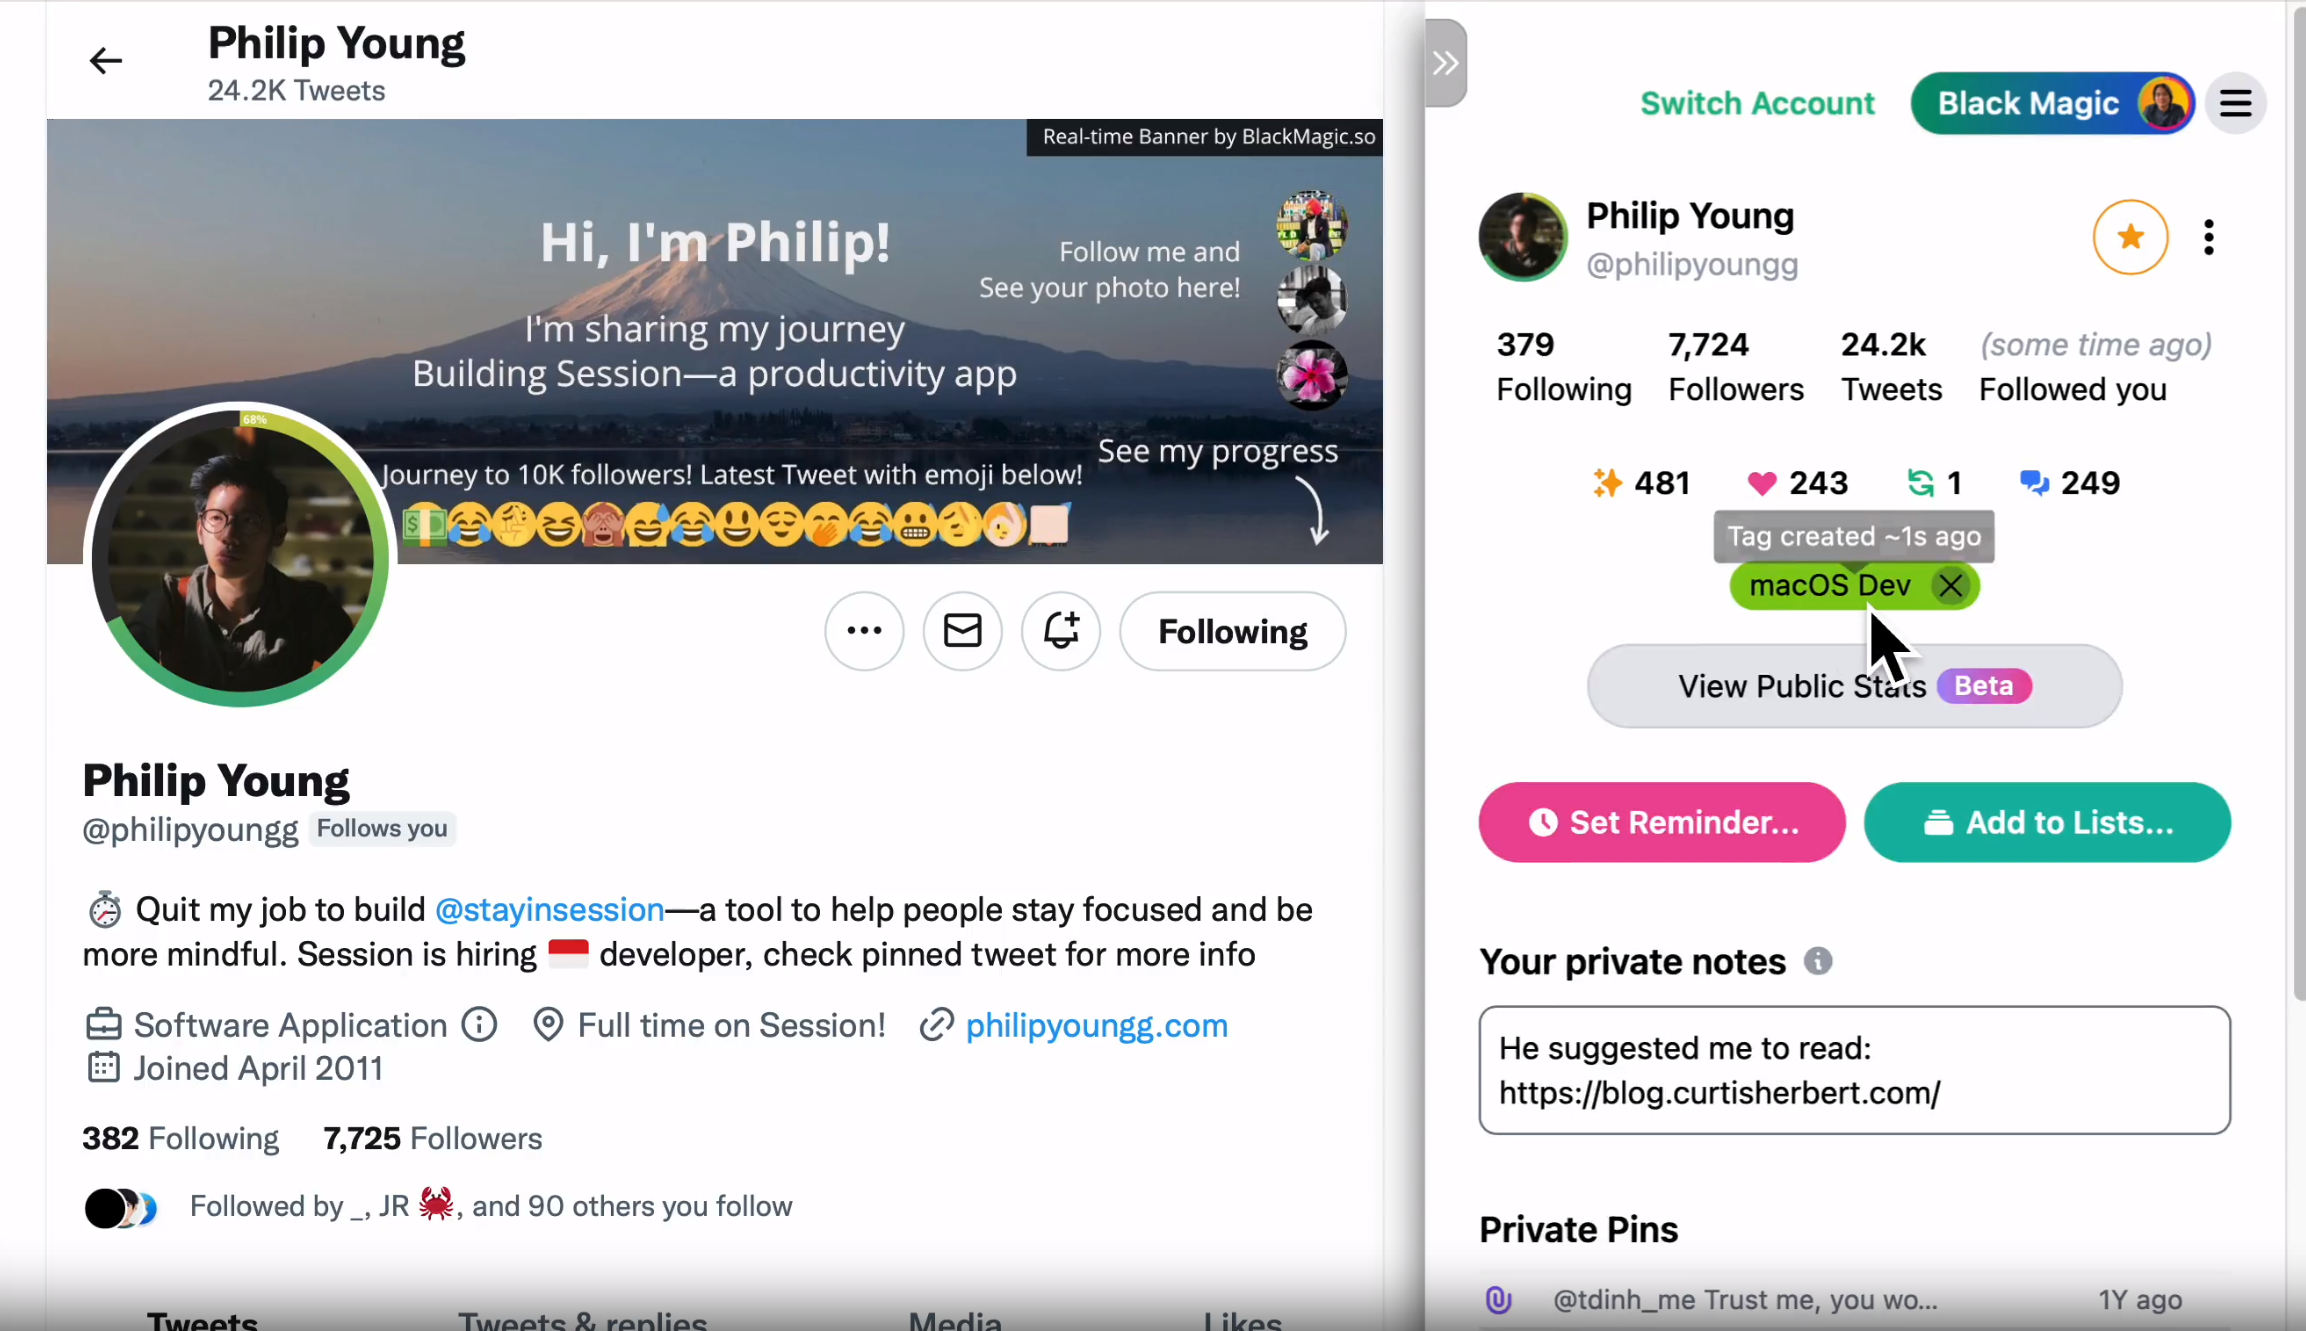Screen dimensions: 2306x1331
Task: Collapse the Black Magic sidebar with double-chevron
Action: [1445, 63]
